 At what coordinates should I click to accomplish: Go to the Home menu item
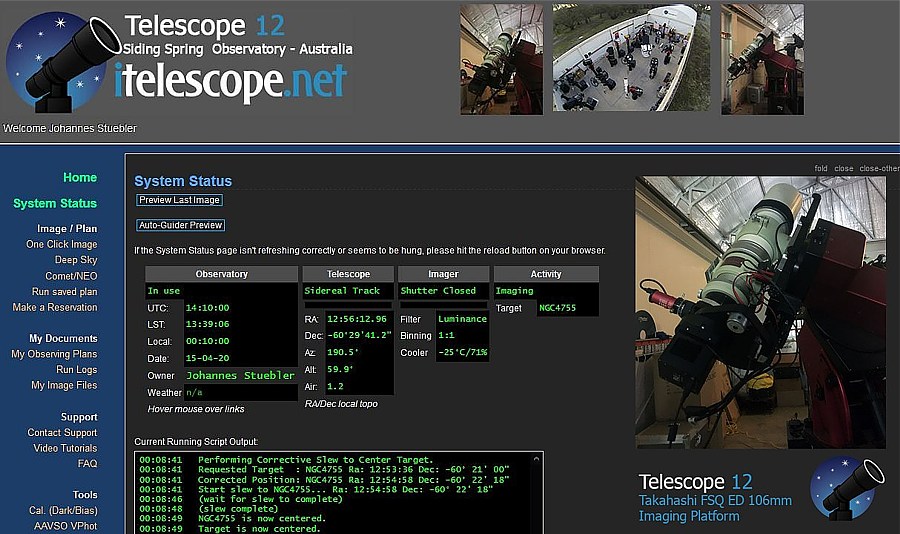(80, 178)
